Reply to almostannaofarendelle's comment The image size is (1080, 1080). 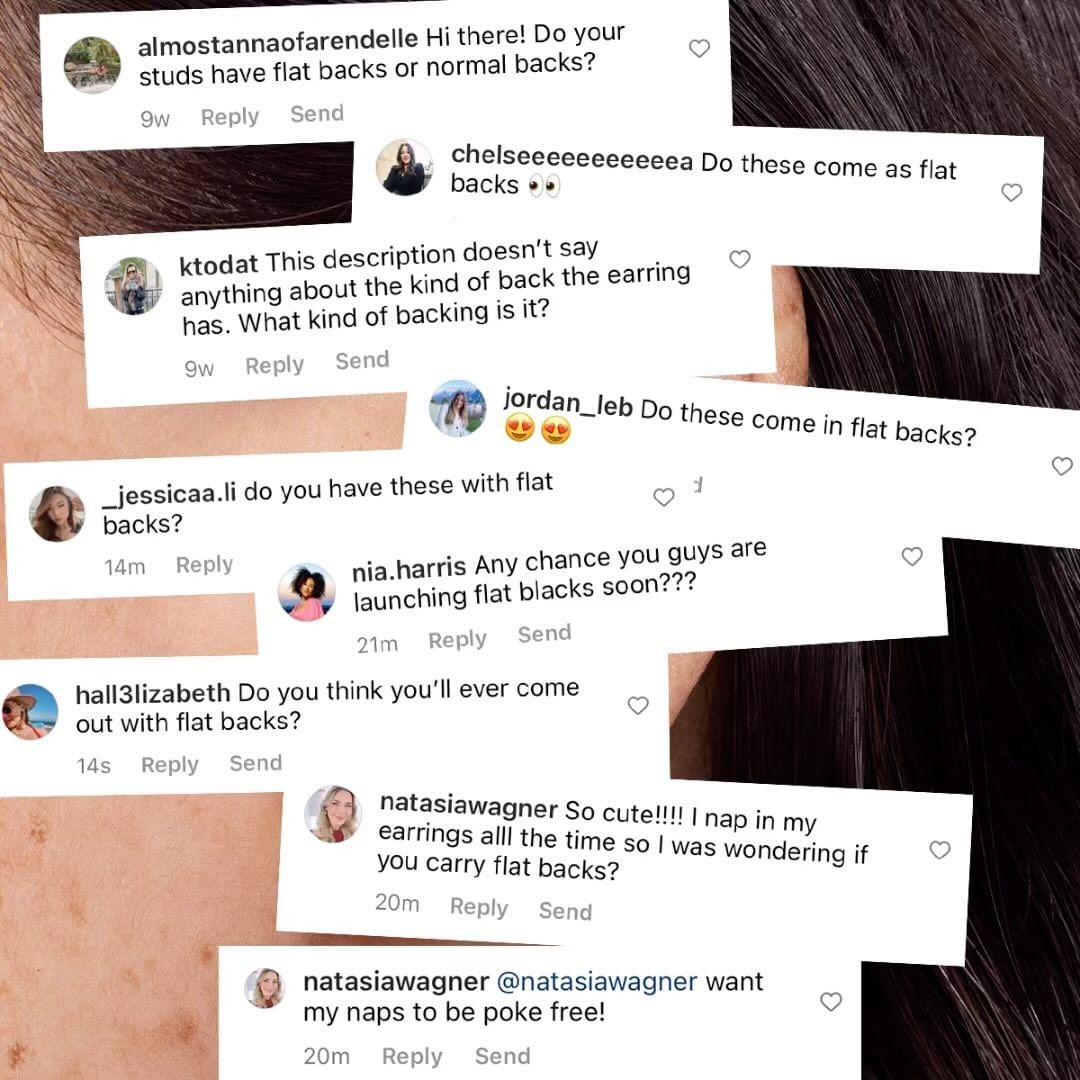tap(229, 117)
